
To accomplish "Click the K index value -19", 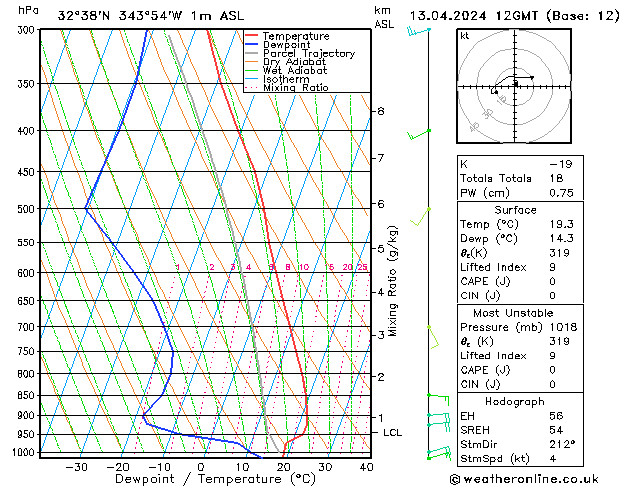I will (561, 164).
